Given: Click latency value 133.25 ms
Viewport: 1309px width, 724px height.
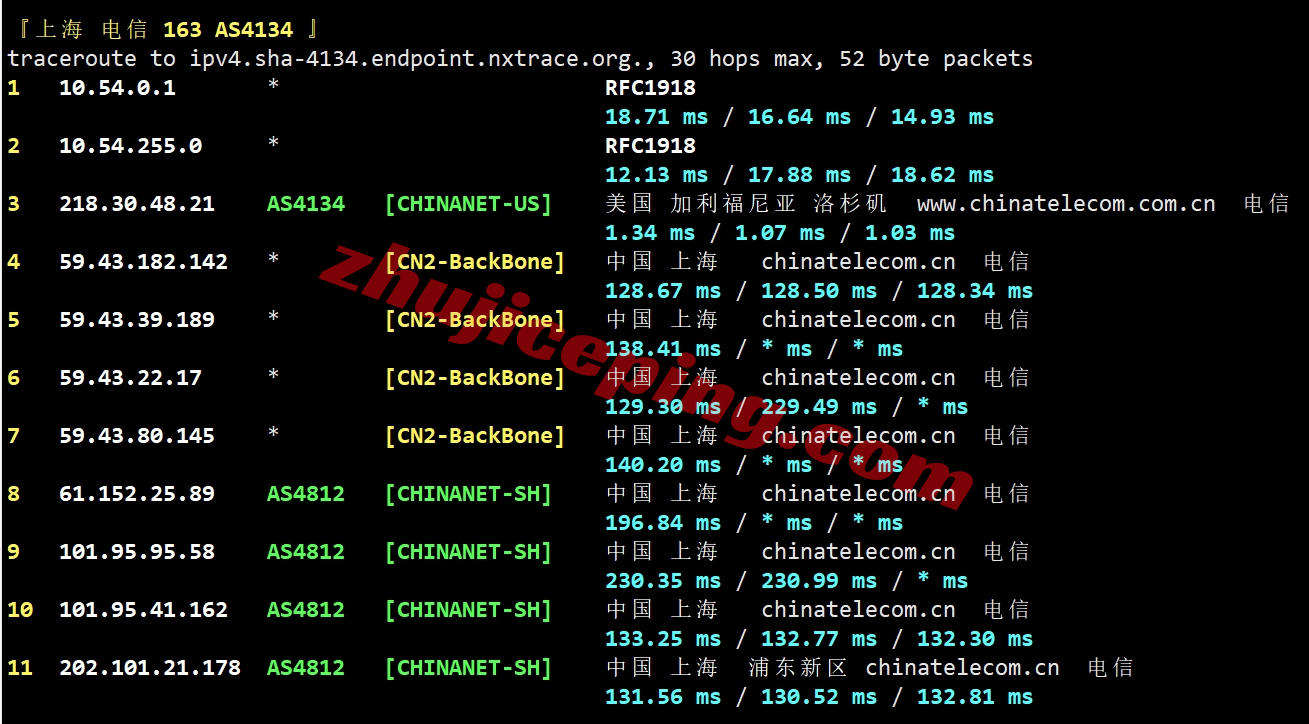Looking at the screenshot, I should (663, 639).
